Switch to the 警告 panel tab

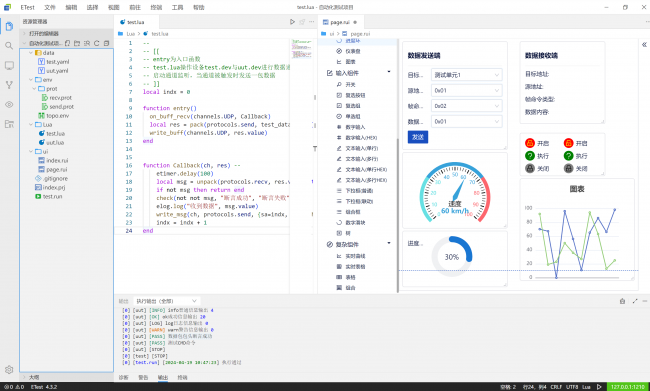coord(143,377)
